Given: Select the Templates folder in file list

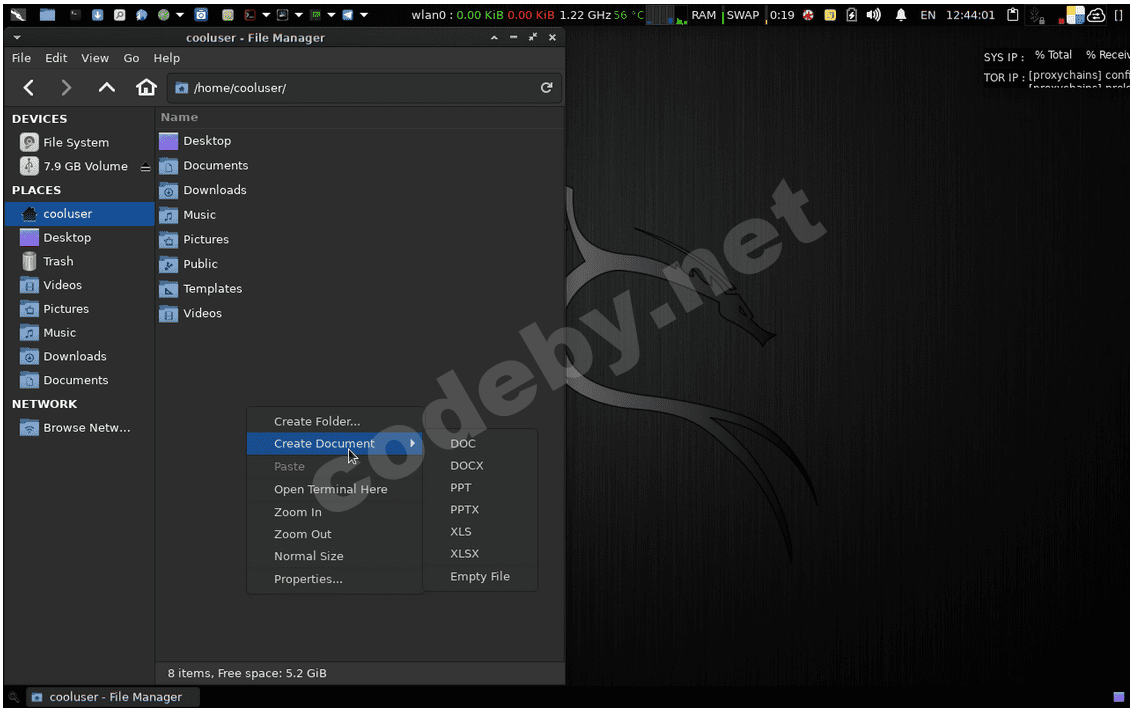Looking at the screenshot, I should [x=201, y=288].
